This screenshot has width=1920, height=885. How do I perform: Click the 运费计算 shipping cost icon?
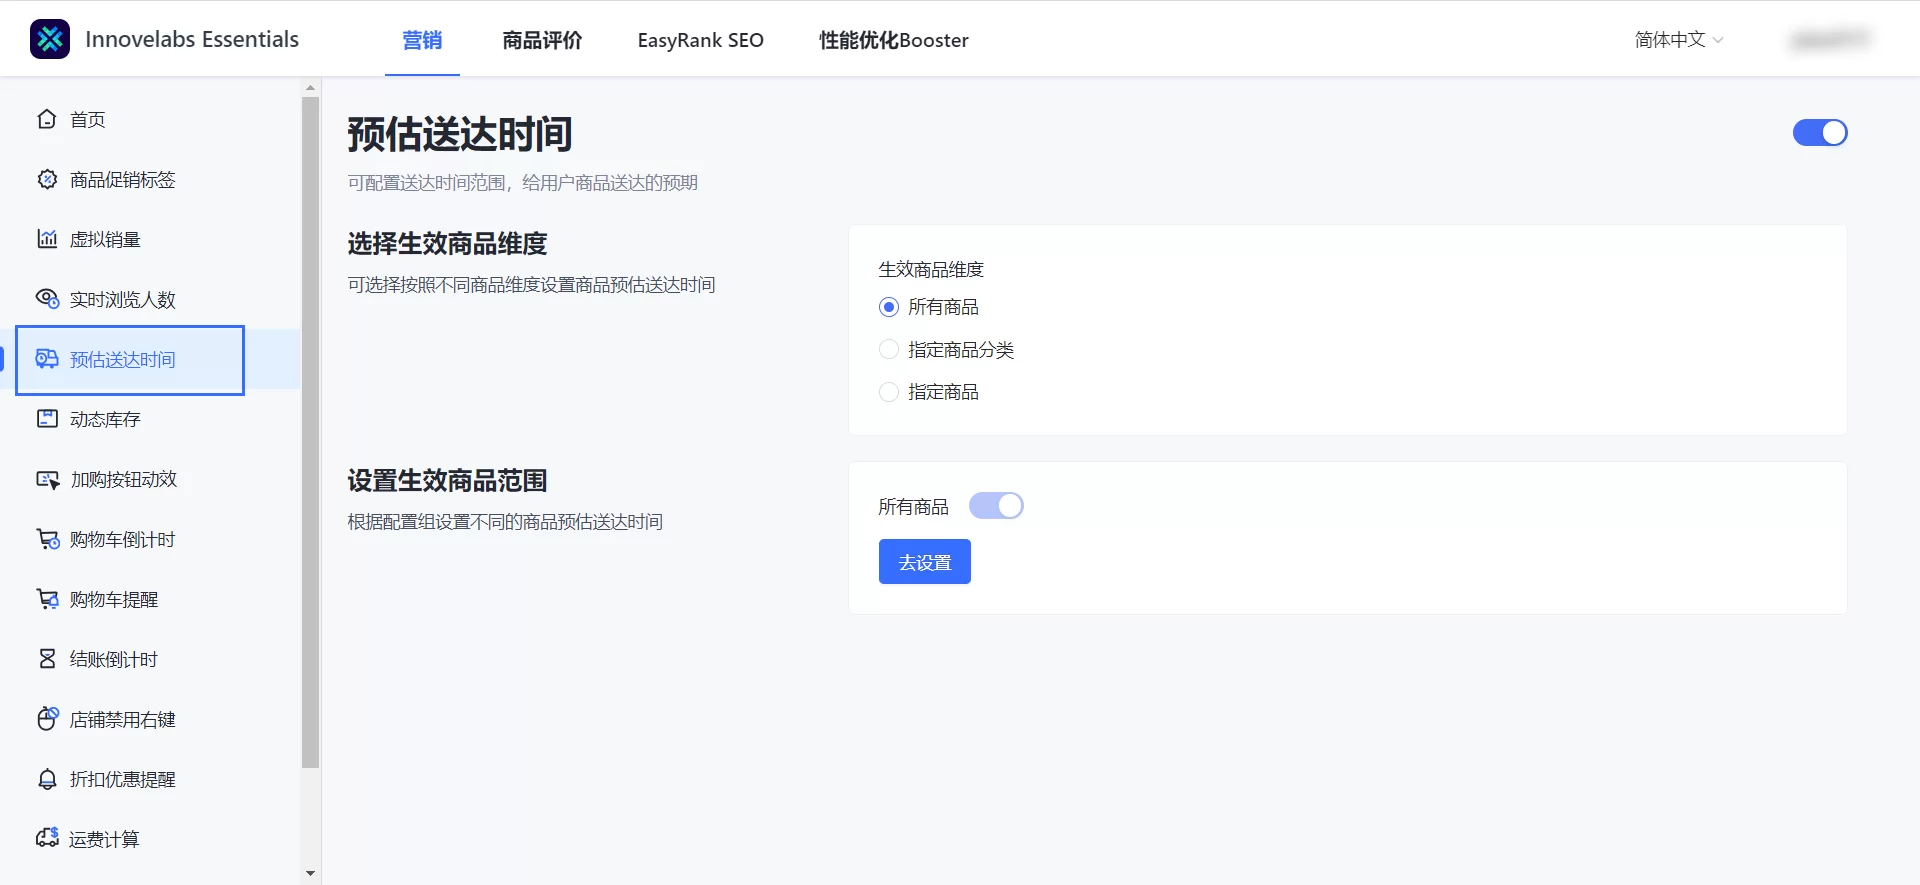(47, 838)
